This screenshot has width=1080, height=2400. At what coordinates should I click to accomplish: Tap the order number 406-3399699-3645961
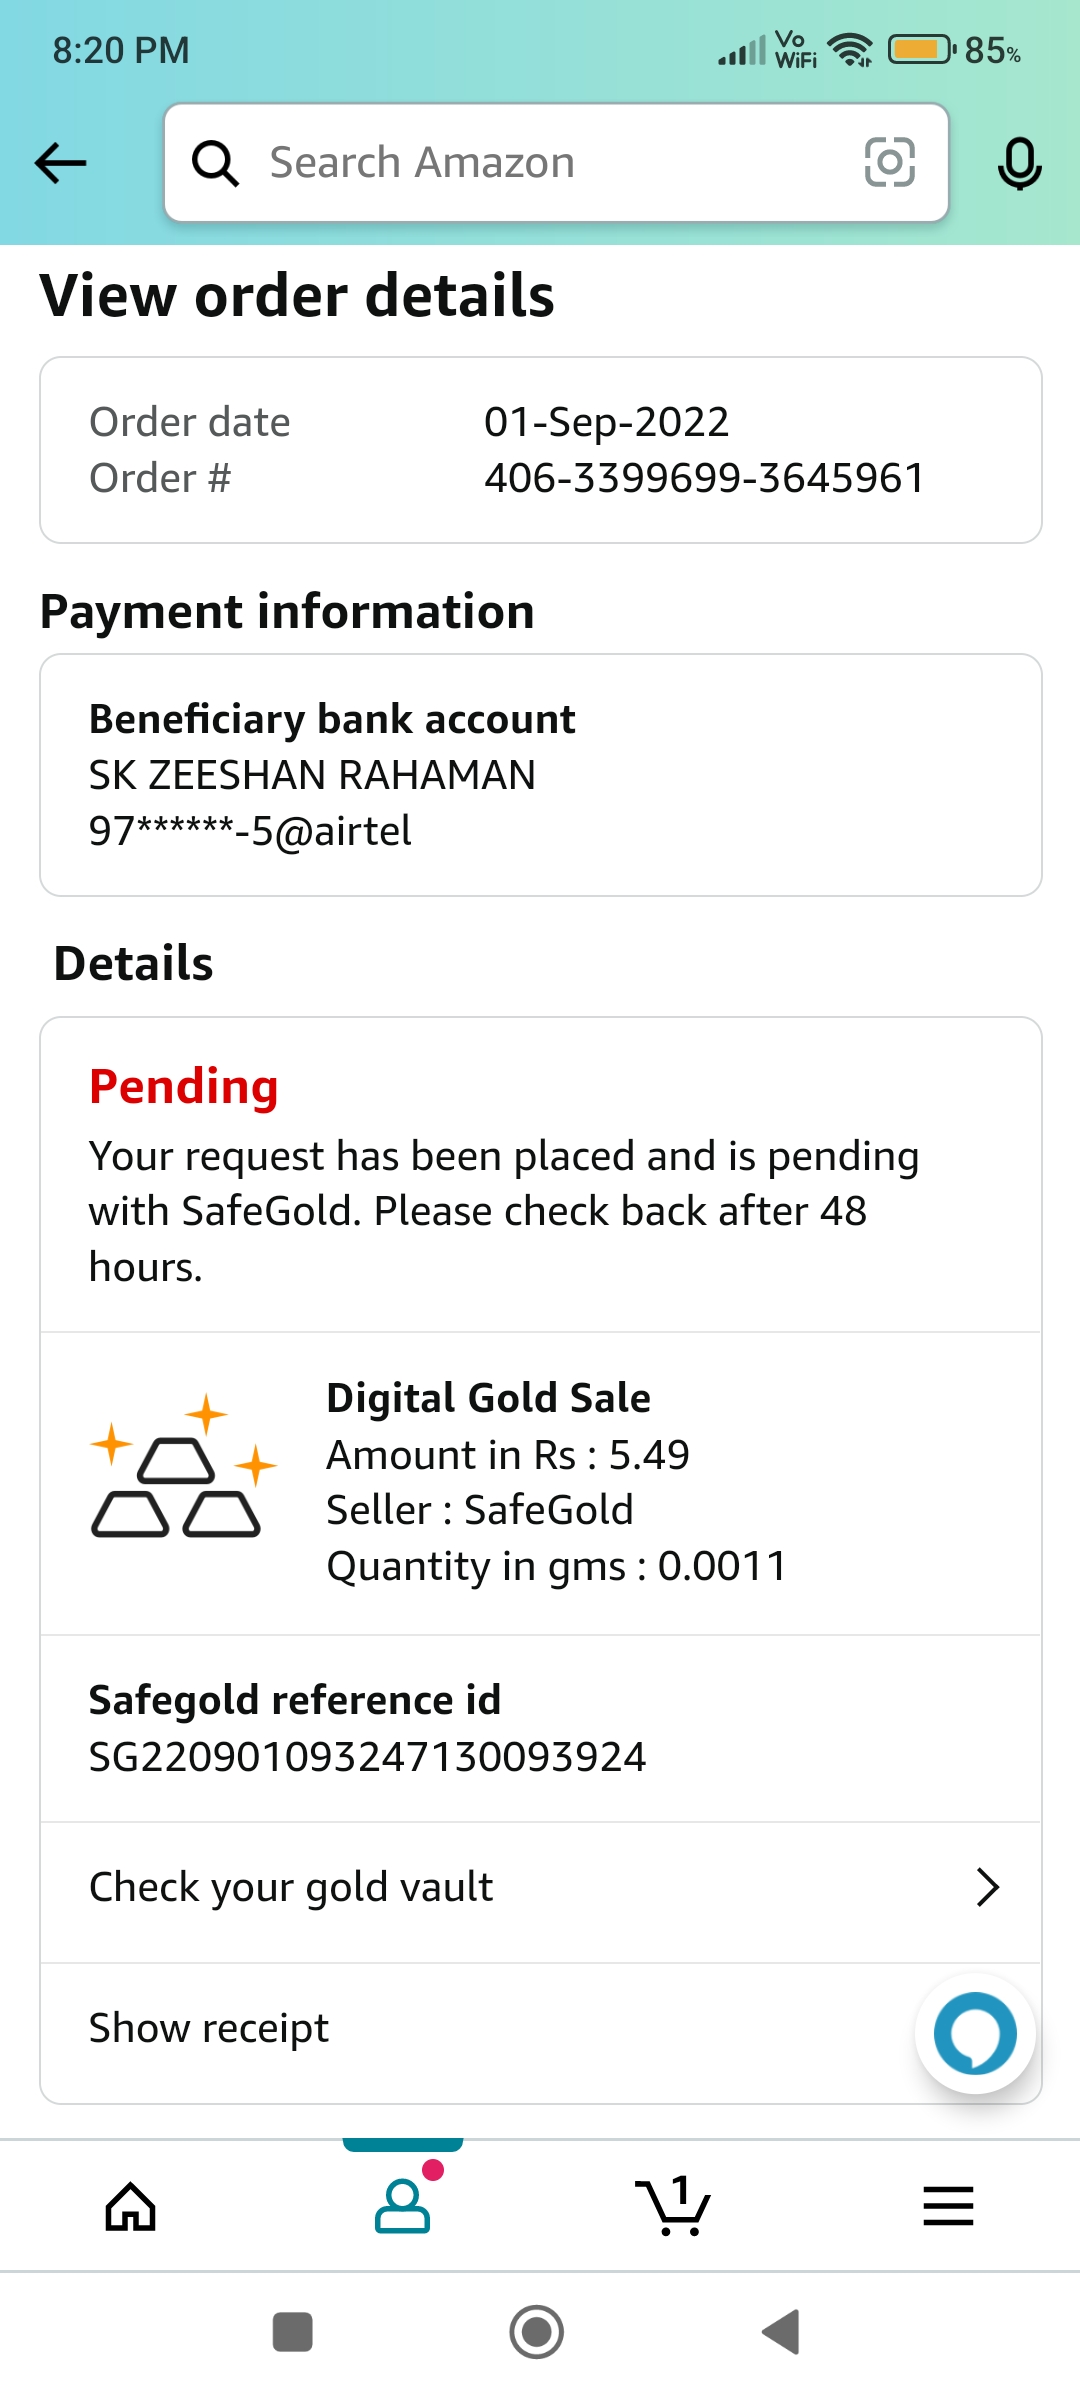coord(704,478)
